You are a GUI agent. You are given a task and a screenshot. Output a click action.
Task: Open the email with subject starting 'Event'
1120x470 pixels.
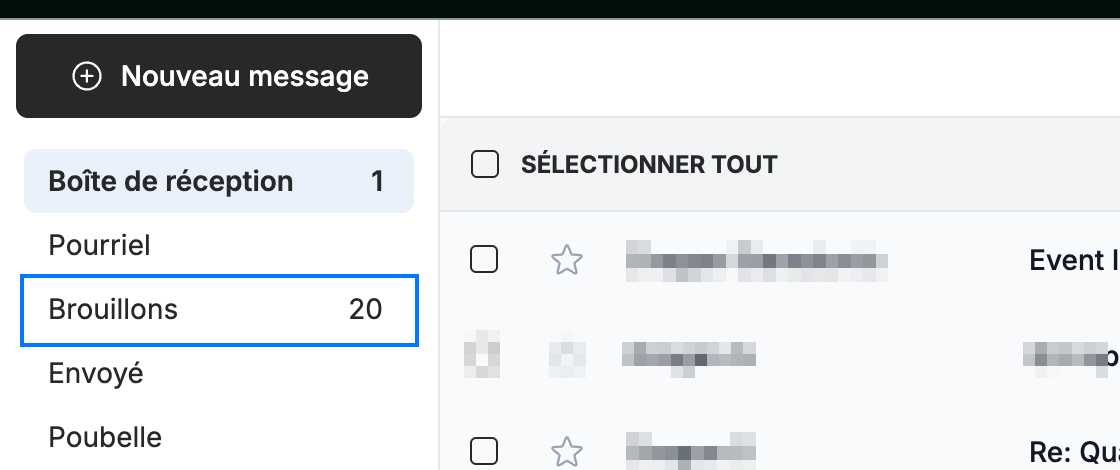point(1074,260)
